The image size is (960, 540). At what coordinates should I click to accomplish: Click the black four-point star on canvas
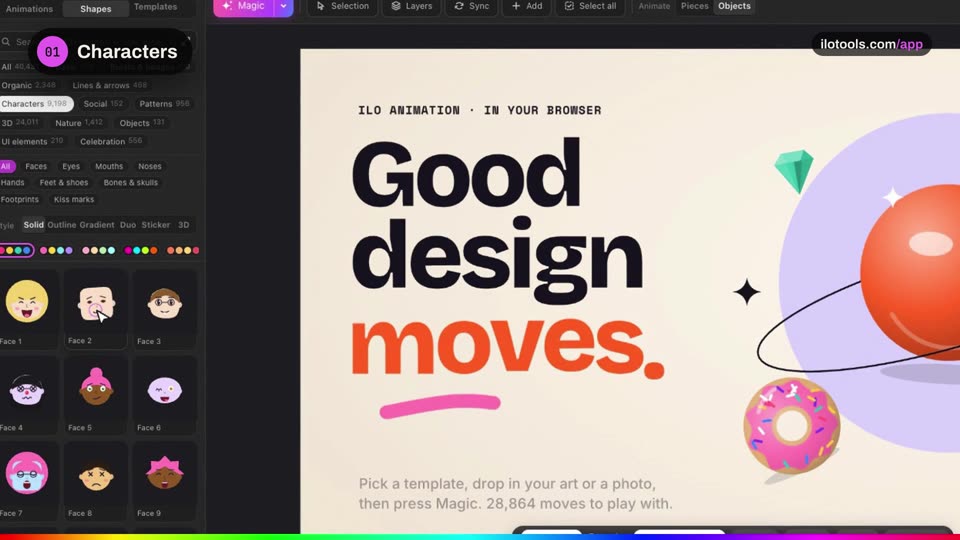[x=747, y=292]
